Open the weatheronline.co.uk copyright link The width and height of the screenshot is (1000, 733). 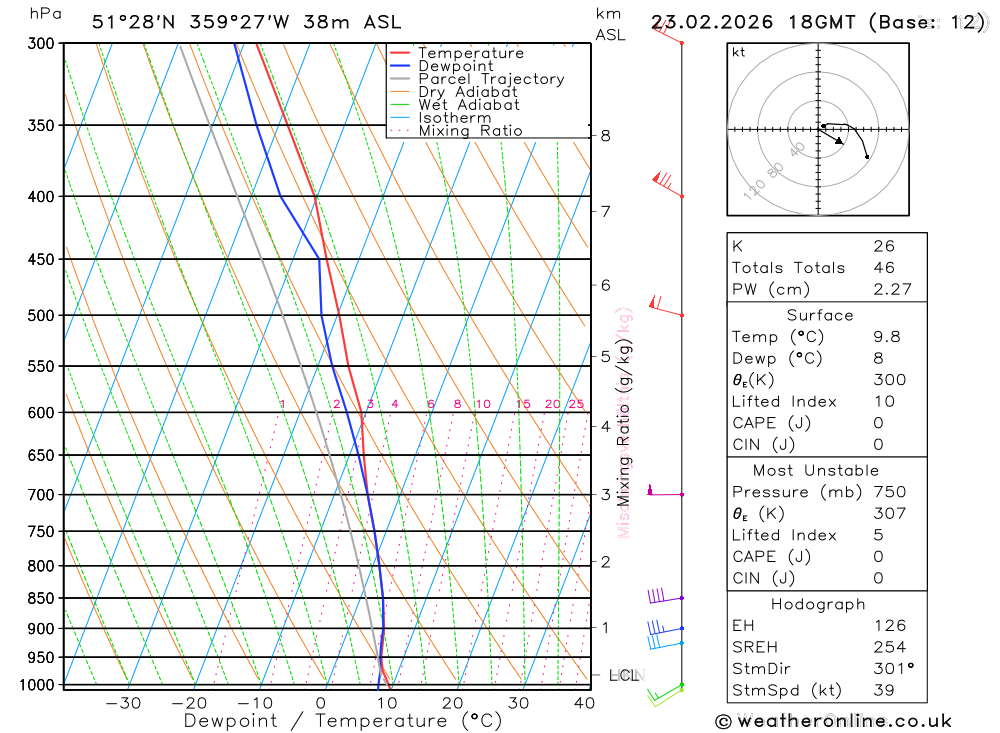tap(833, 722)
